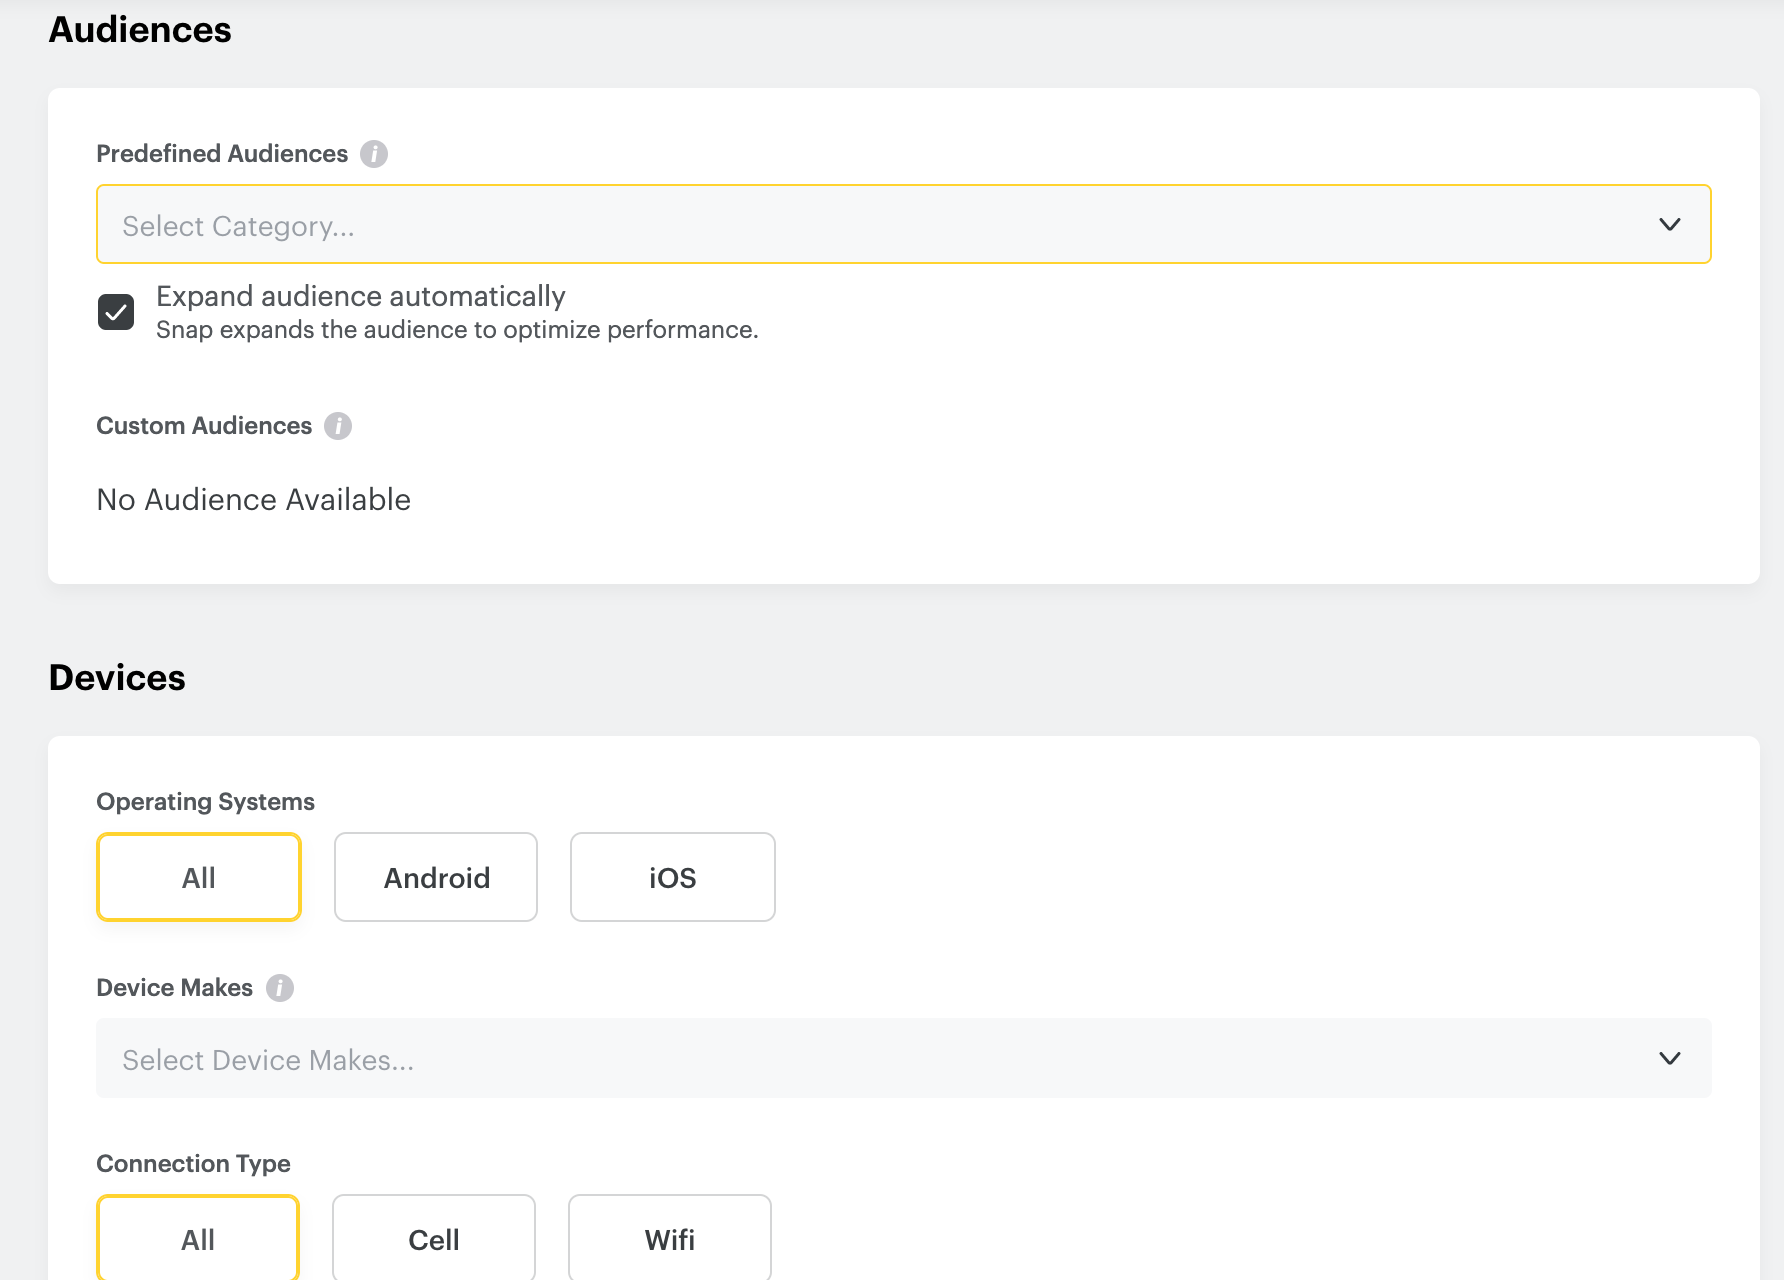Open the Select Device Makes dropdown
This screenshot has height=1280, width=1784.
coord(904,1058)
